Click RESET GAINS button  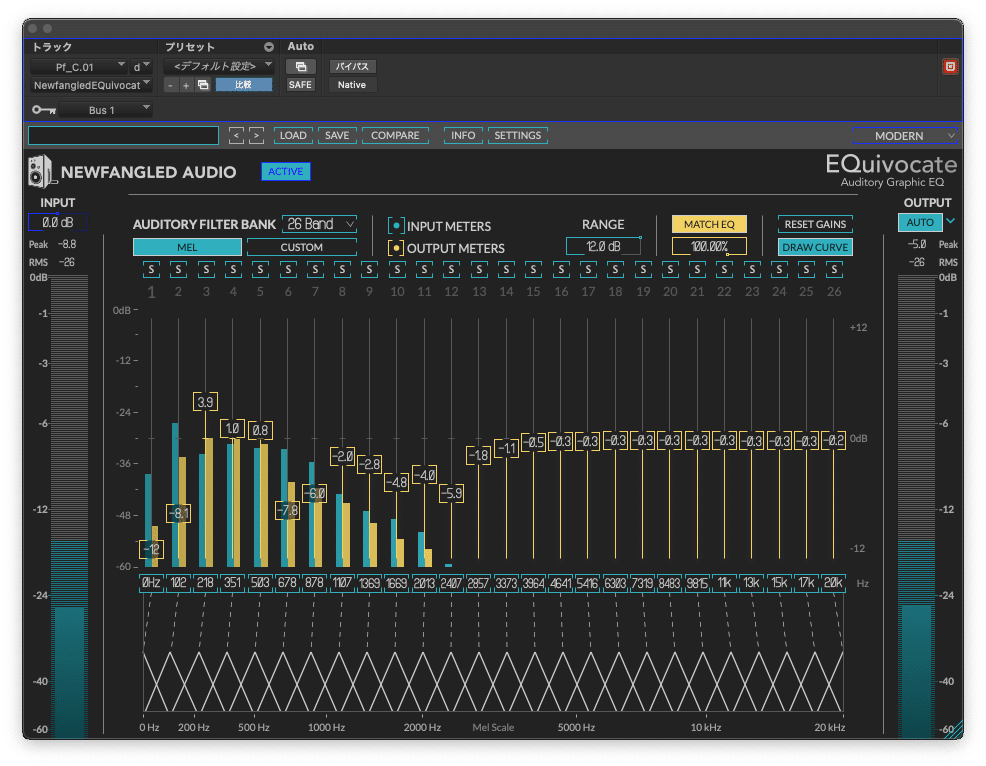tap(815, 224)
